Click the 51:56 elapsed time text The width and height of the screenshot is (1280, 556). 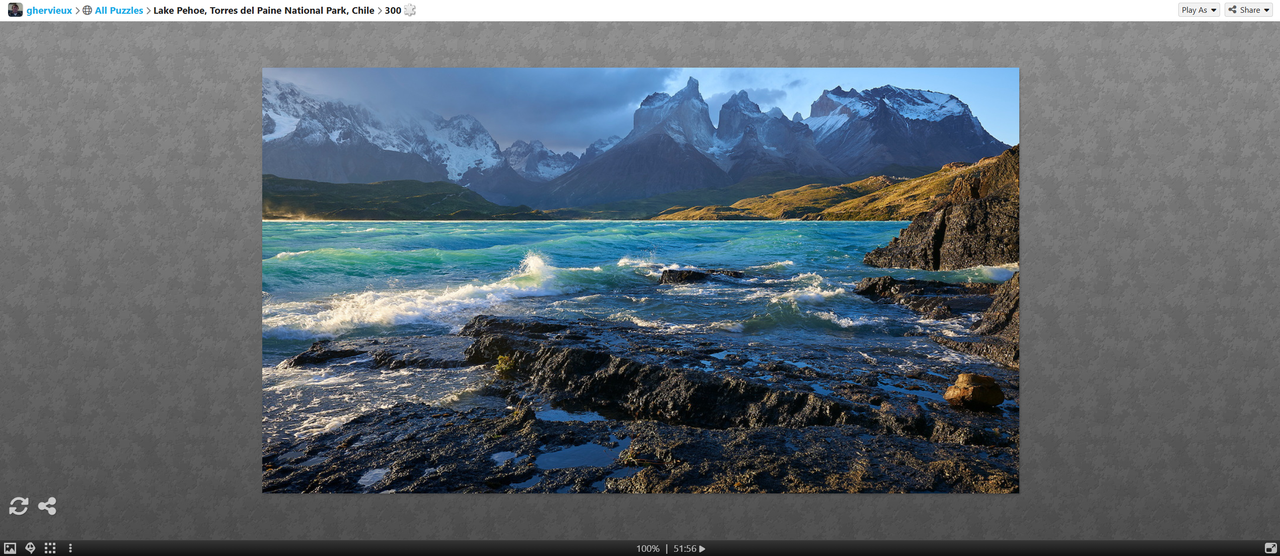[685, 548]
